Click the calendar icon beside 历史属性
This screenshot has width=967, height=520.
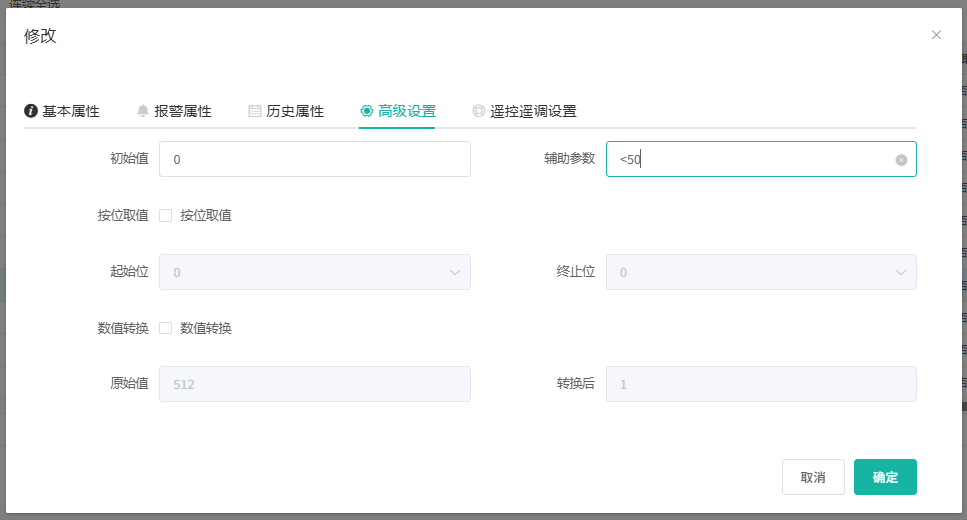(x=255, y=111)
